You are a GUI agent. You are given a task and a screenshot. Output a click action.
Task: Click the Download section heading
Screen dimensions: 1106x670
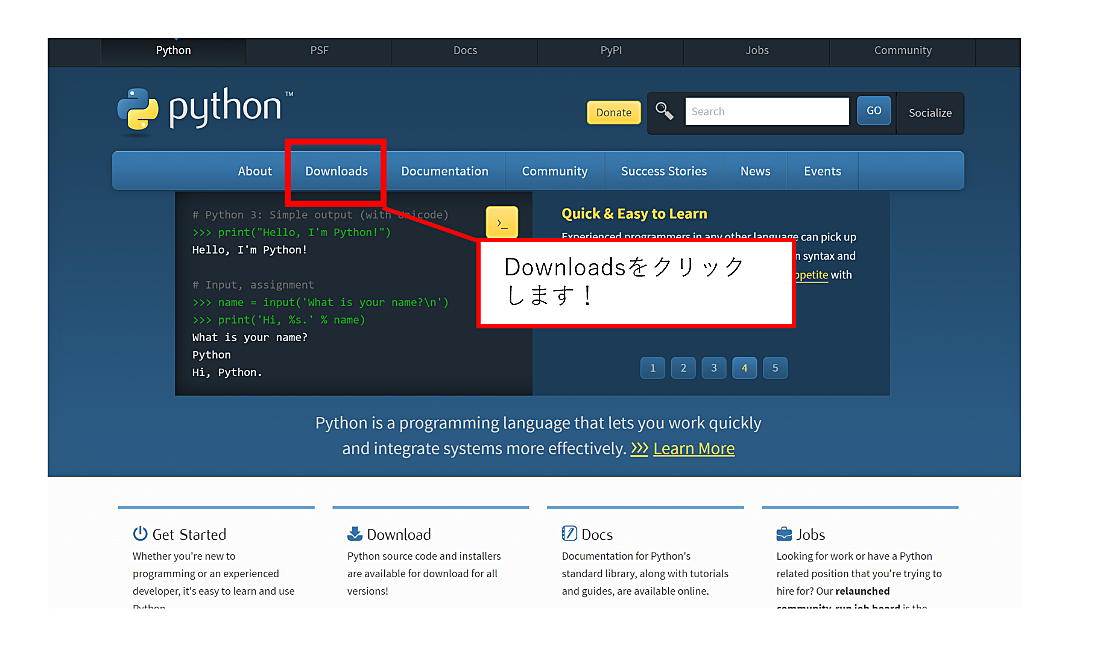tap(399, 535)
